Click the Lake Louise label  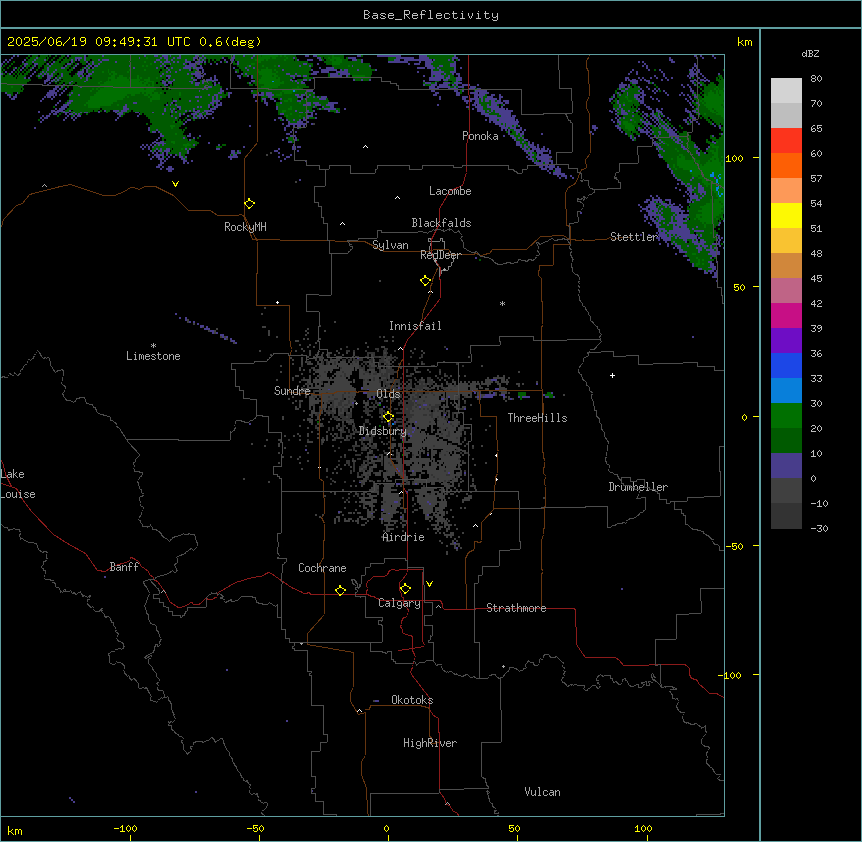[18, 484]
